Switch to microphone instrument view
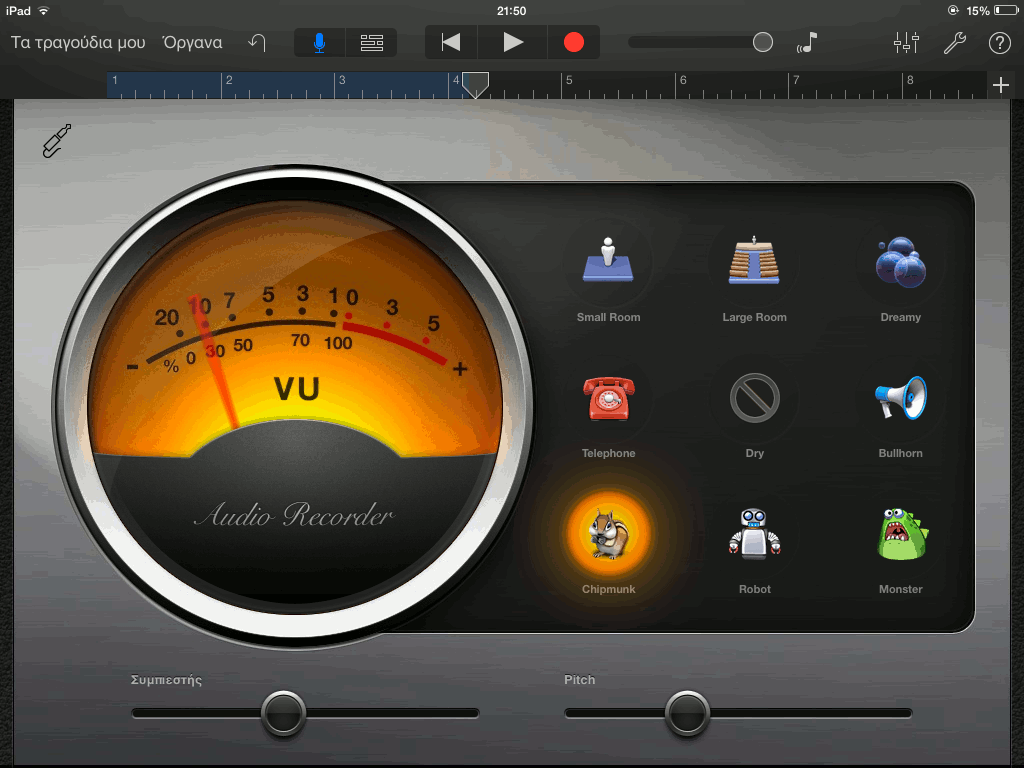The image size is (1024, 768). [319, 43]
